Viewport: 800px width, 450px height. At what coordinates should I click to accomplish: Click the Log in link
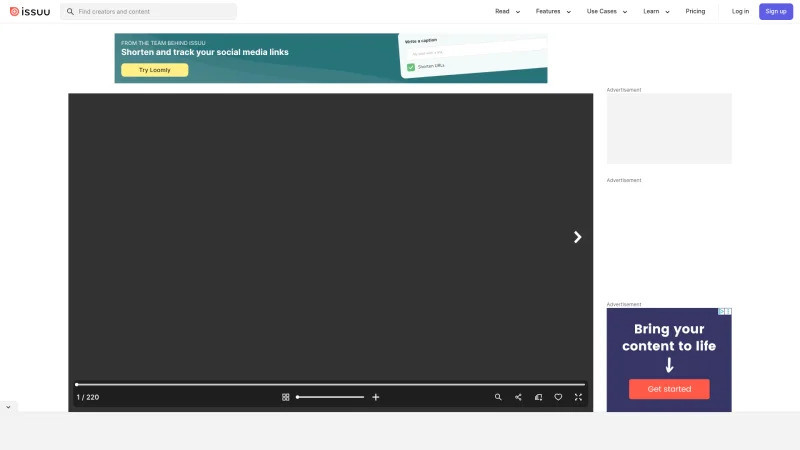[x=740, y=11]
